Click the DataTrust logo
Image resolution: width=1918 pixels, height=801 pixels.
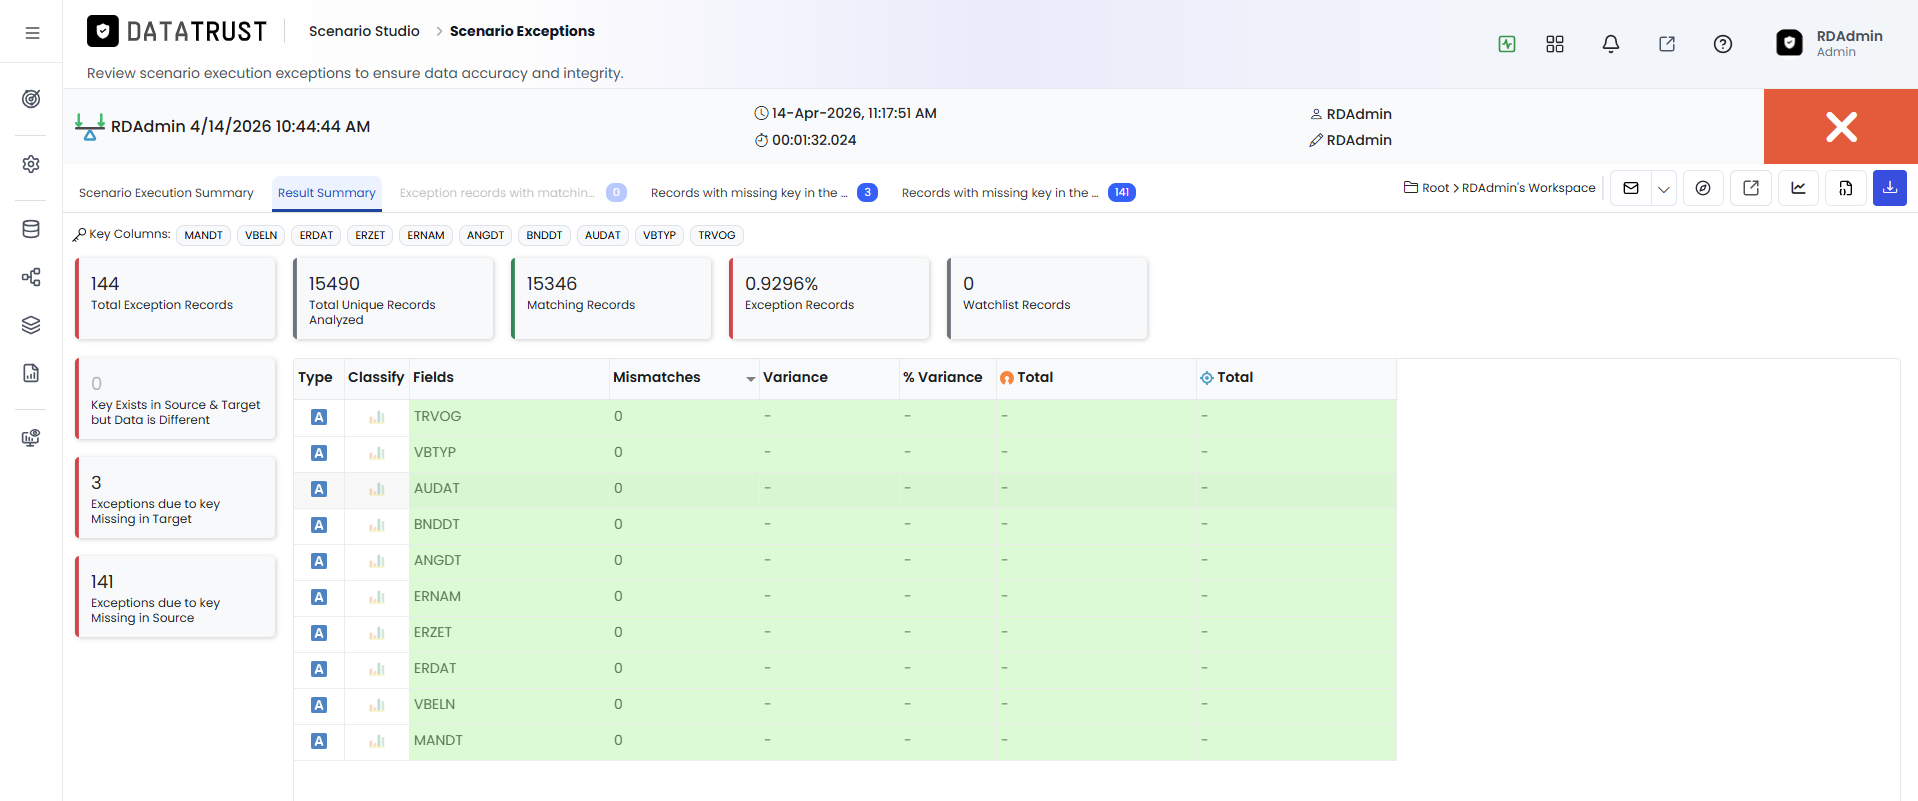coord(177,32)
